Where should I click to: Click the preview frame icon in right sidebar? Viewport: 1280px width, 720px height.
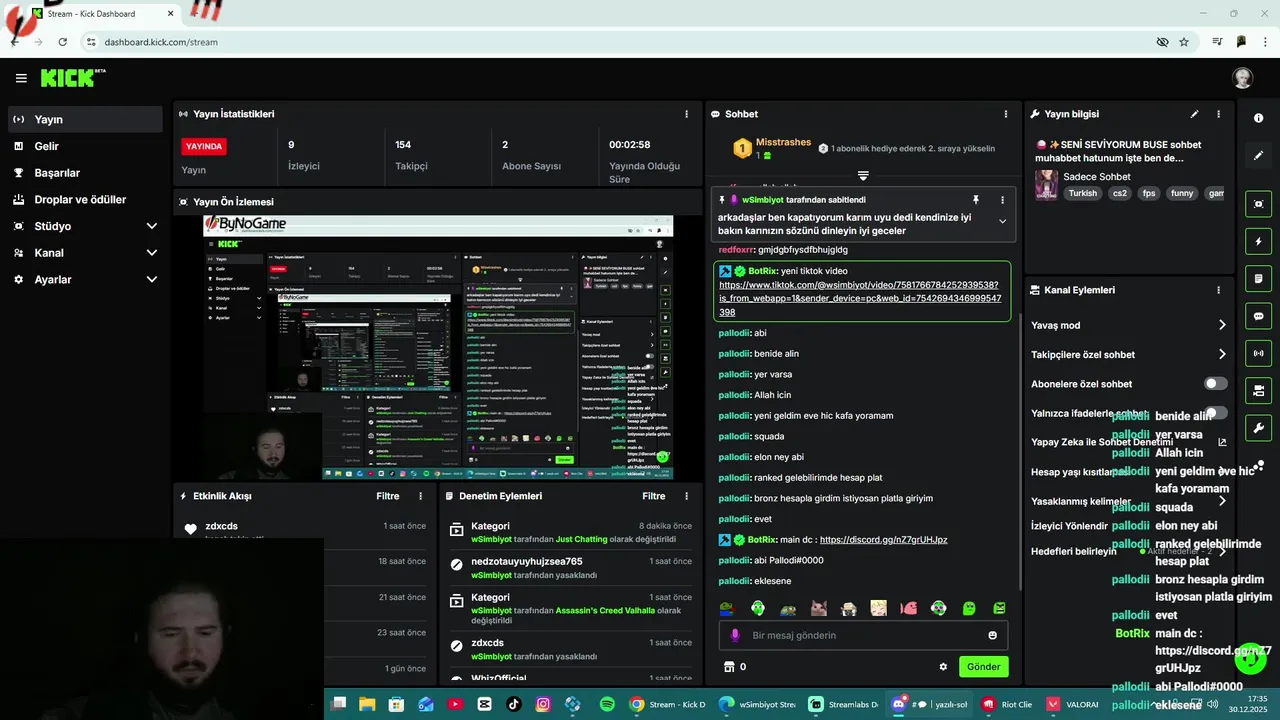pyautogui.click(x=1258, y=204)
